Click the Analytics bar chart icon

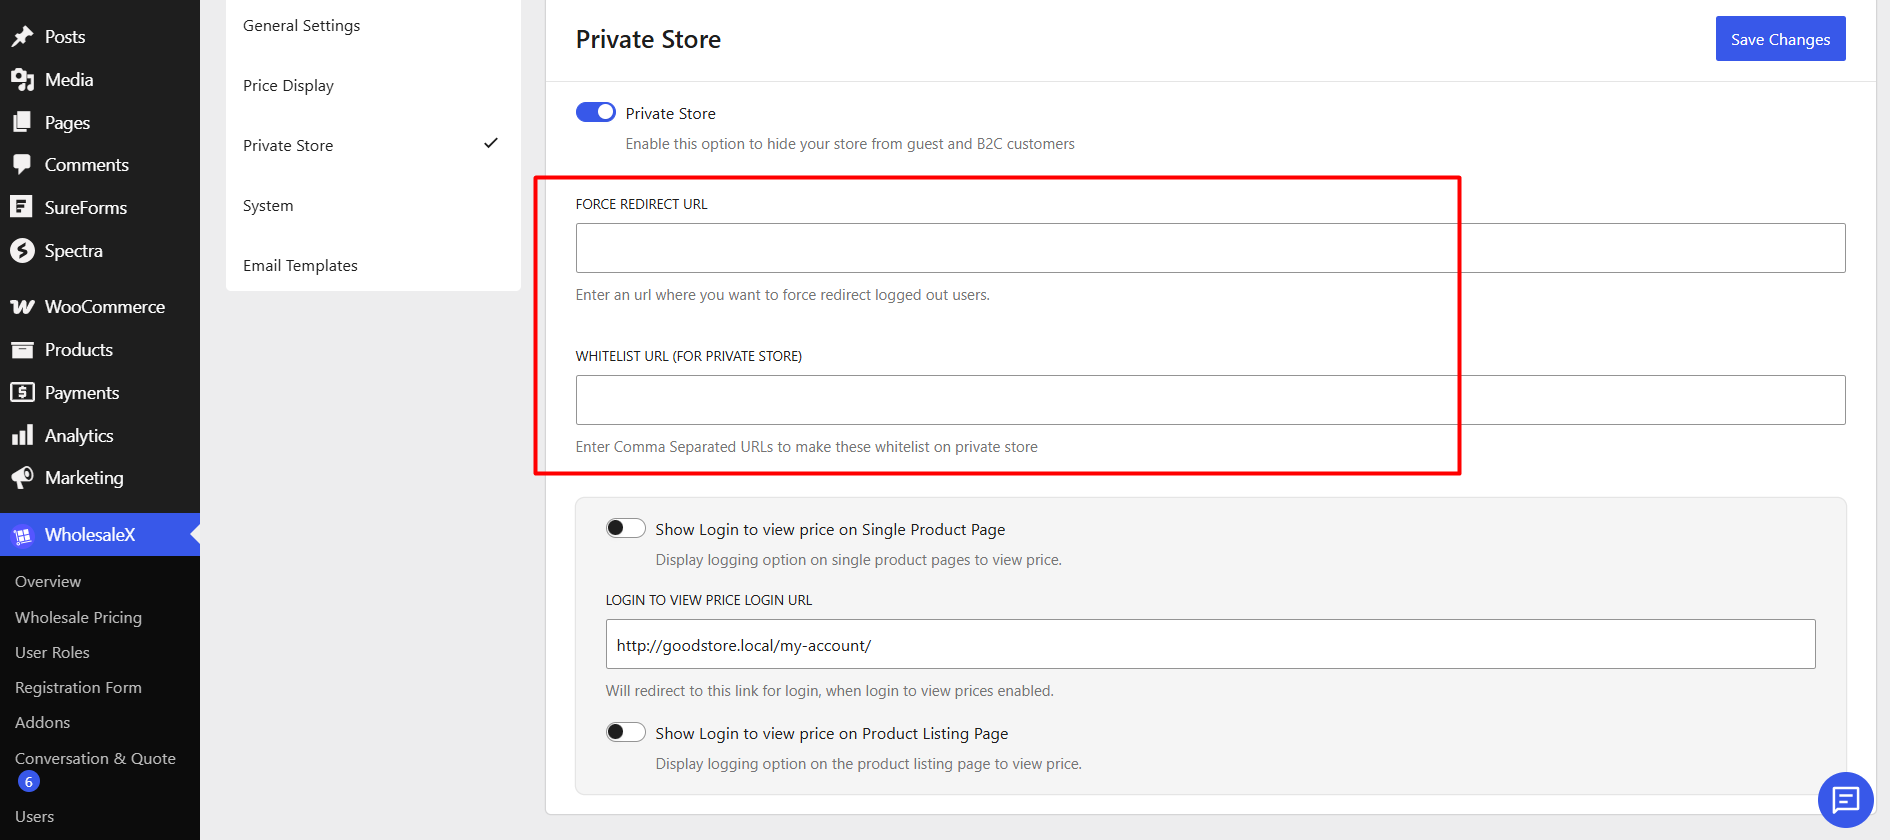pos(22,436)
